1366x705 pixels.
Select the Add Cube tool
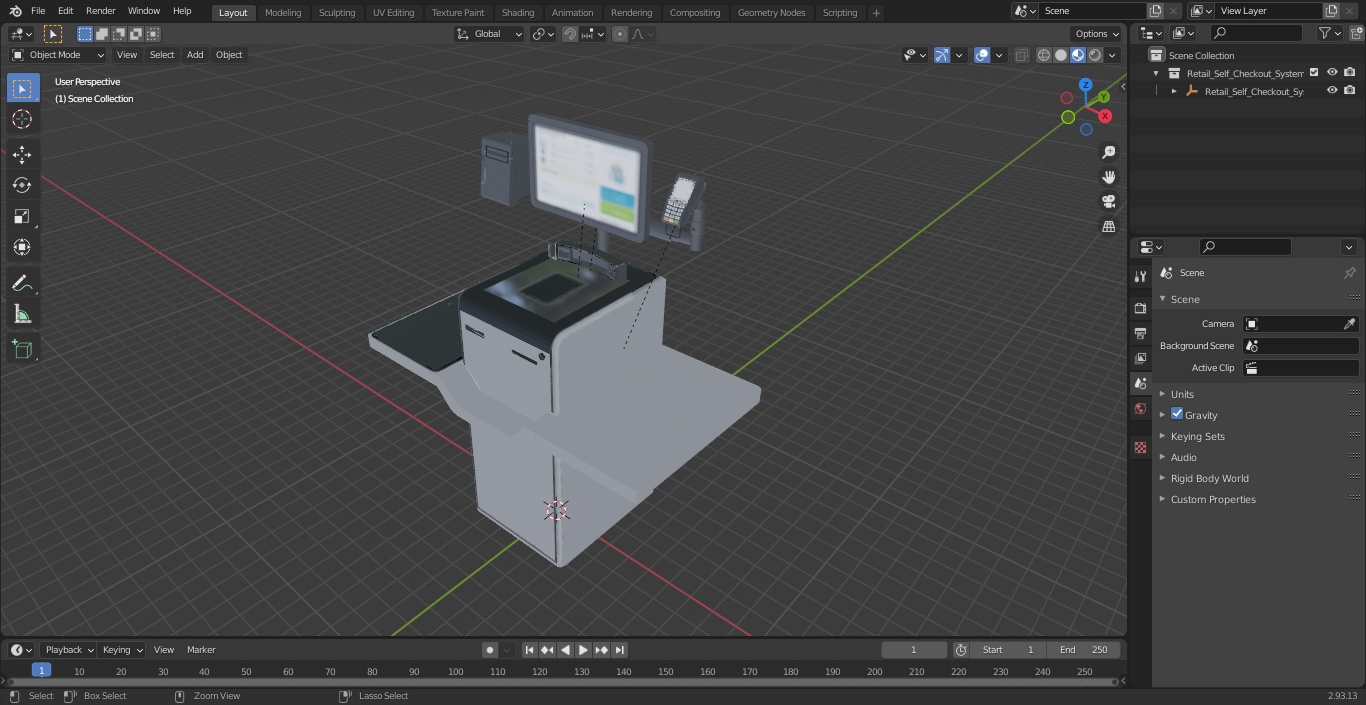coord(22,349)
